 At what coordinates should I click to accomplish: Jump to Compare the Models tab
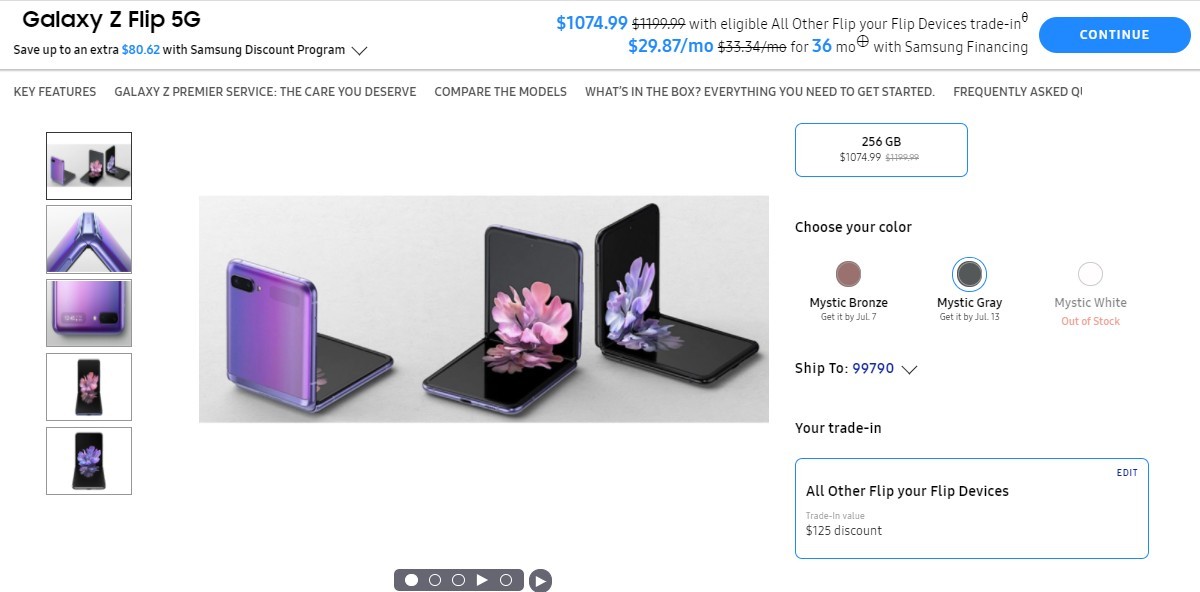(500, 92)
